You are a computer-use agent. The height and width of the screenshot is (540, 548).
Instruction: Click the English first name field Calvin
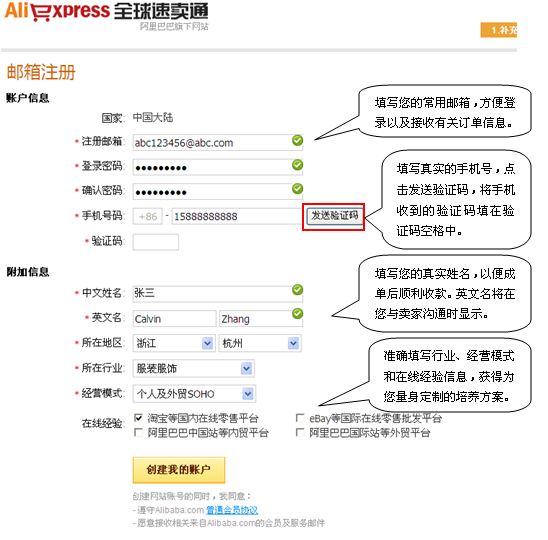174,319
